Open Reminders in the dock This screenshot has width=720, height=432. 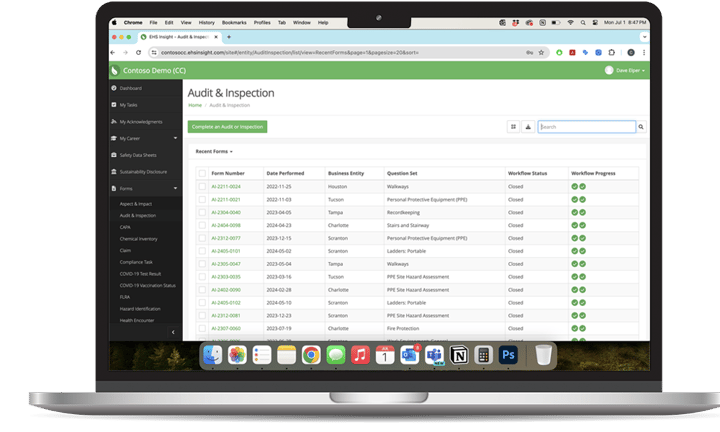coord(262,355)
